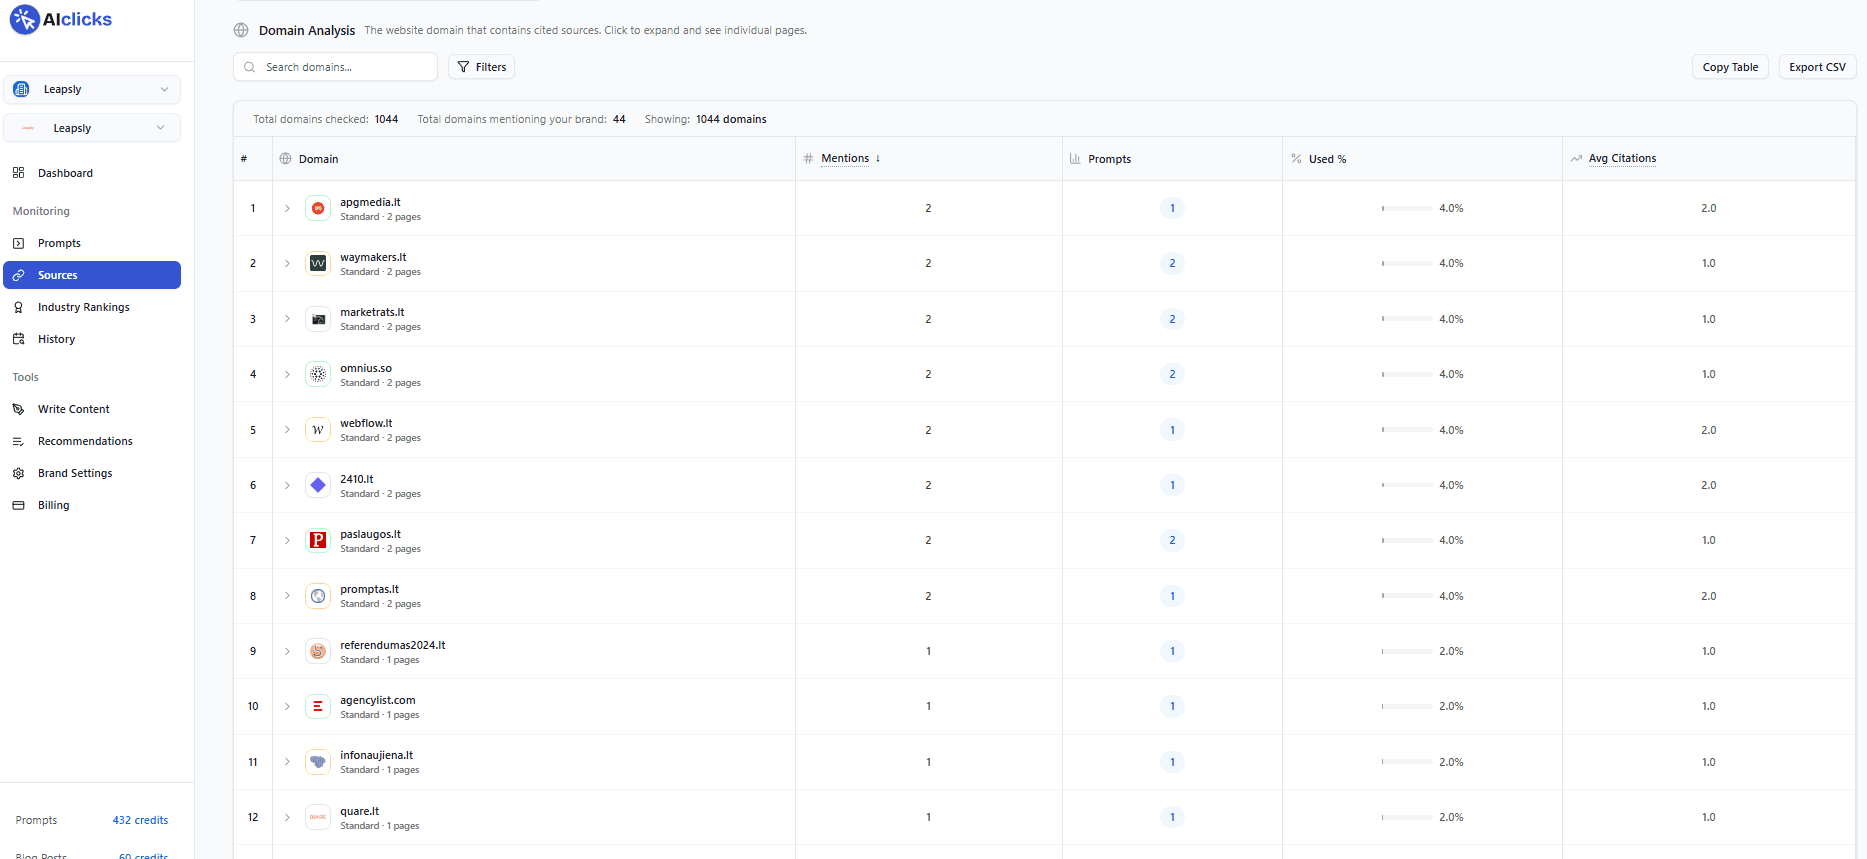The image size is (1867, 859).
Task: Click the Billing card icon
Action: pos(18,505)
